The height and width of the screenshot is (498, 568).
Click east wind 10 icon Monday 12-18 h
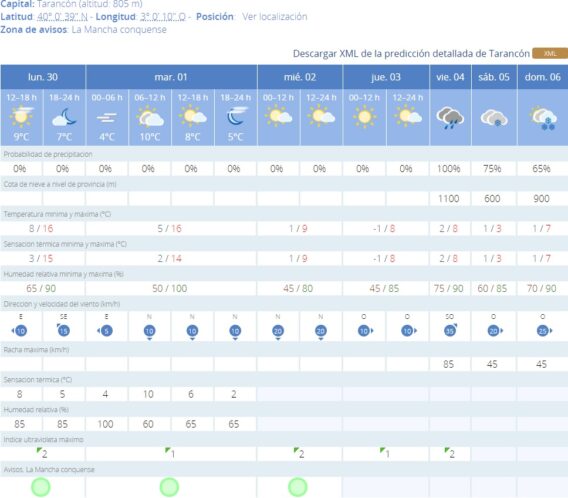click(x=20, y=331)
